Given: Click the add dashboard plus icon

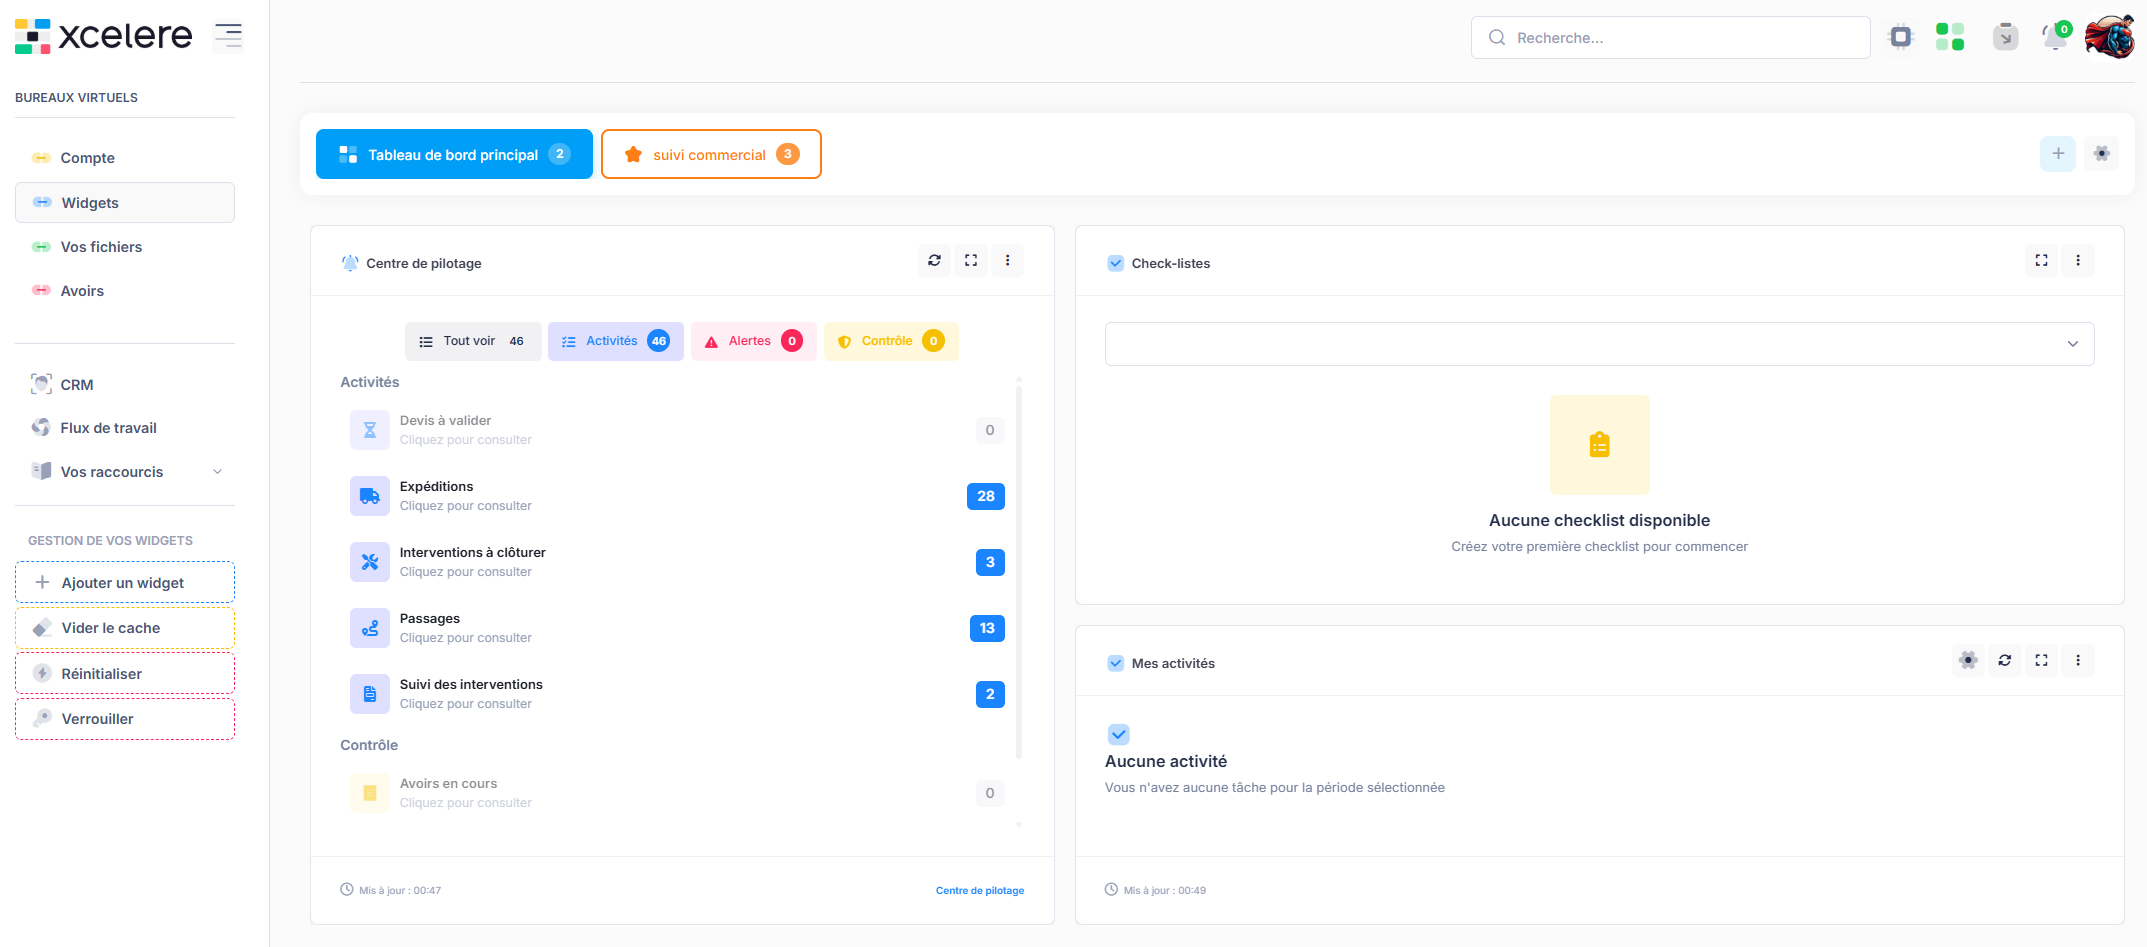Looking at the screenshot, I should tap(2058, 154).
